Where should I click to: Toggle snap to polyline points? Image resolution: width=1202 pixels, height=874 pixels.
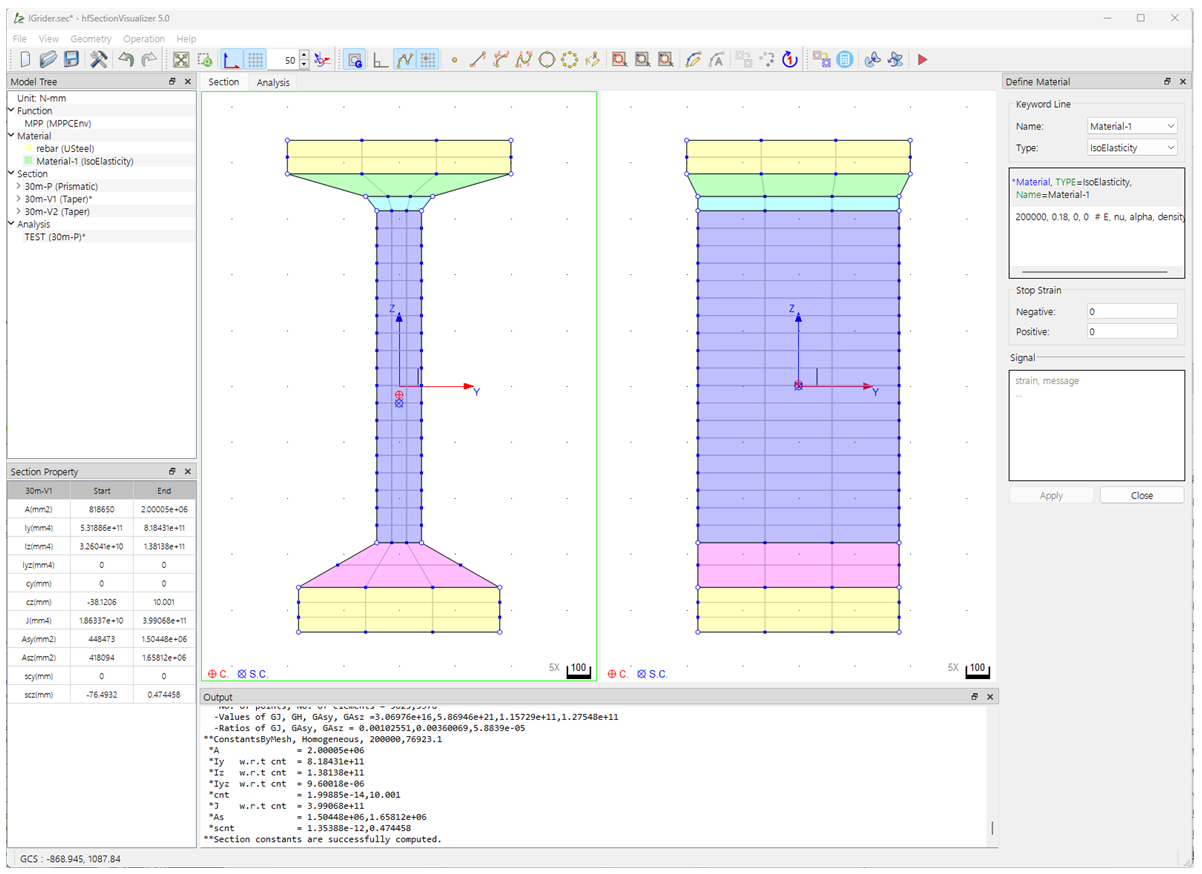click(x=405, y=60)
